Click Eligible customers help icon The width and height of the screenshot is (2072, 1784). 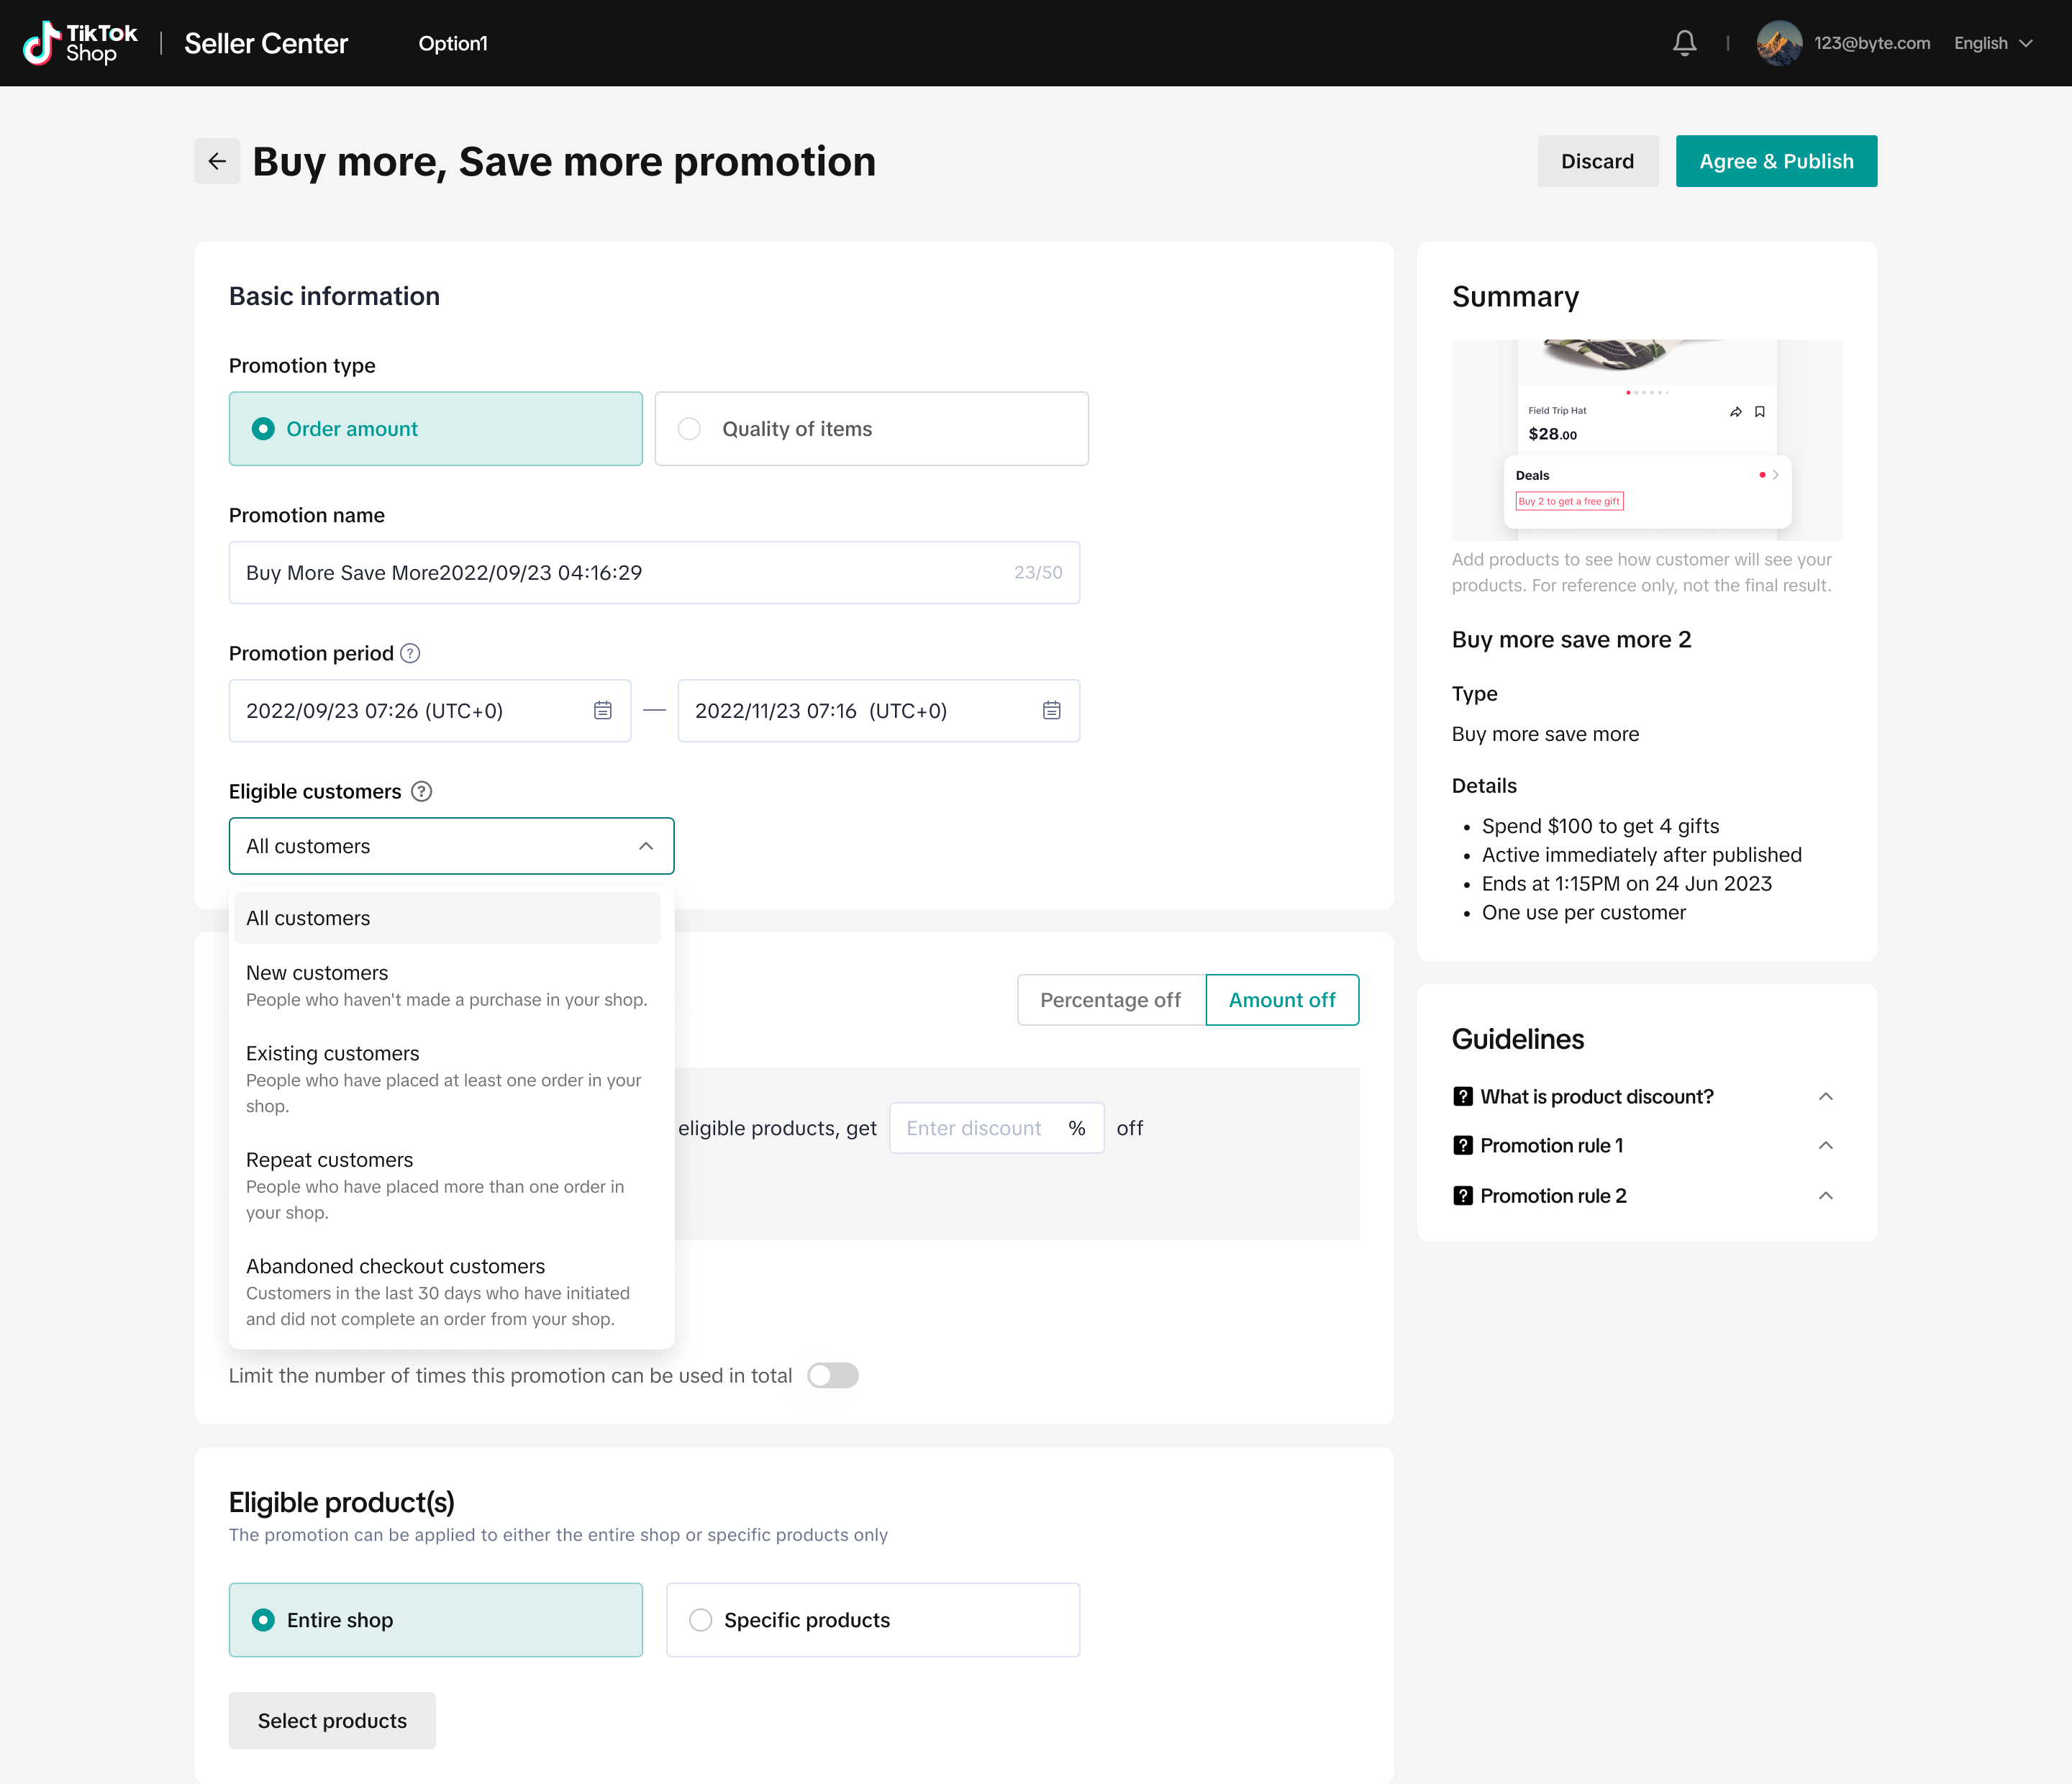pyautogui.click(x=422, y=792)
